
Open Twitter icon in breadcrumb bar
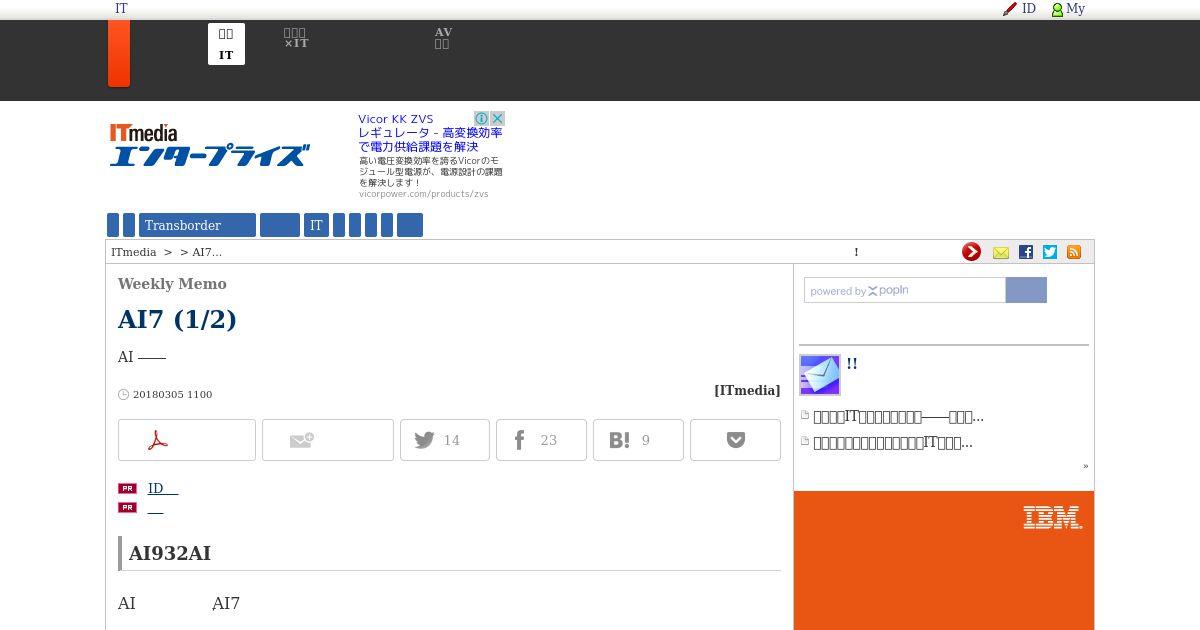coord(1049,252)
